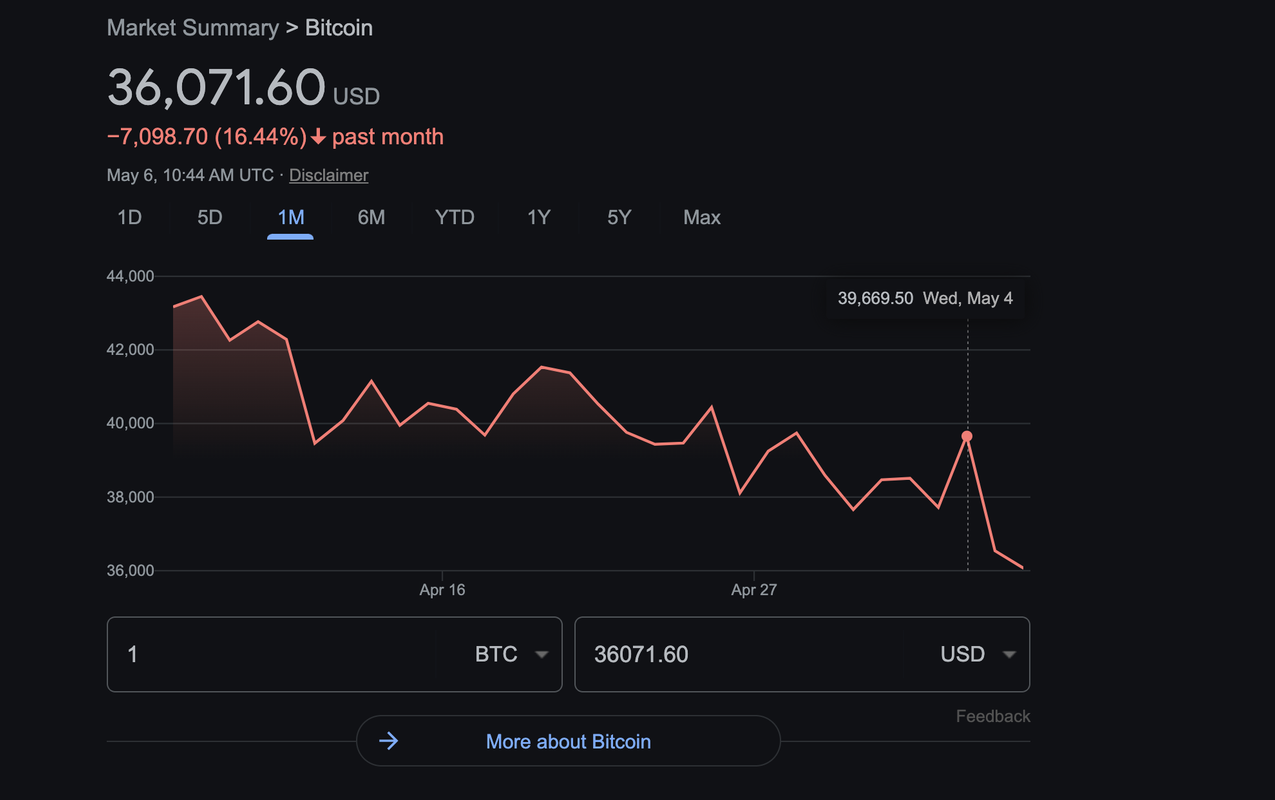
Task: Click the BTC amount field showing 1
Action: [x=271, y=654]
